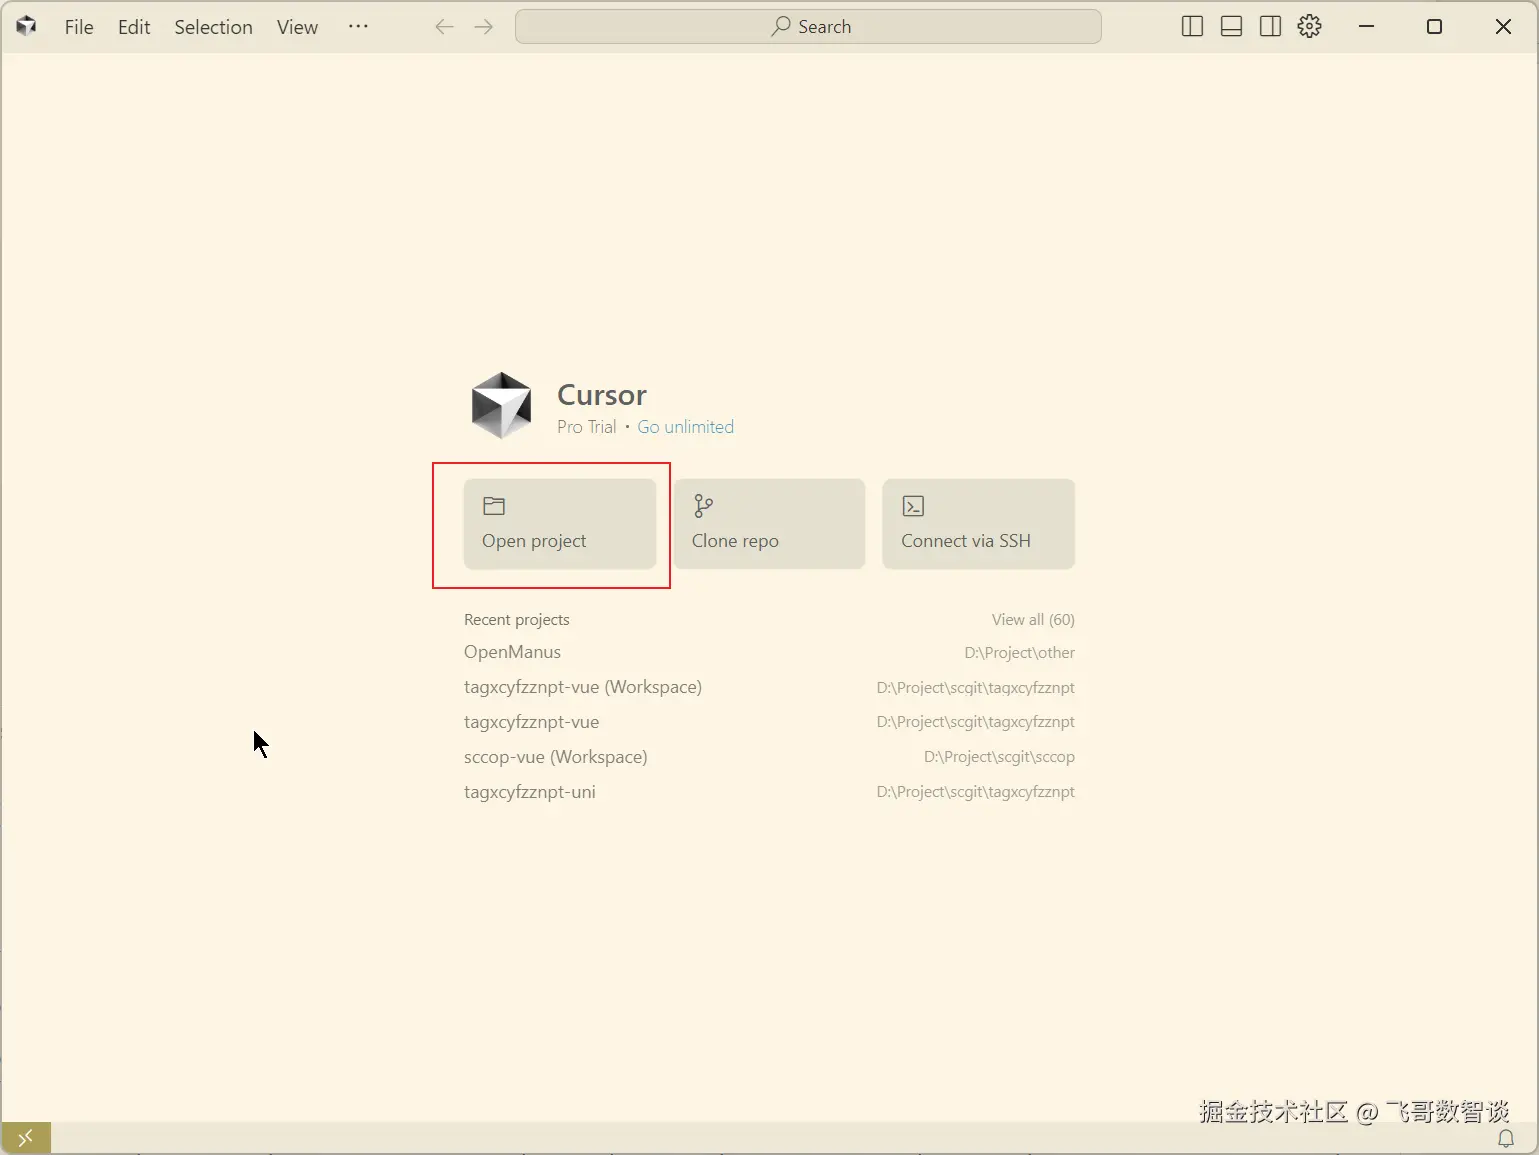Go back with the left arrow
The width and height of the screenshot is (1539, 1155).
point(444,27)
